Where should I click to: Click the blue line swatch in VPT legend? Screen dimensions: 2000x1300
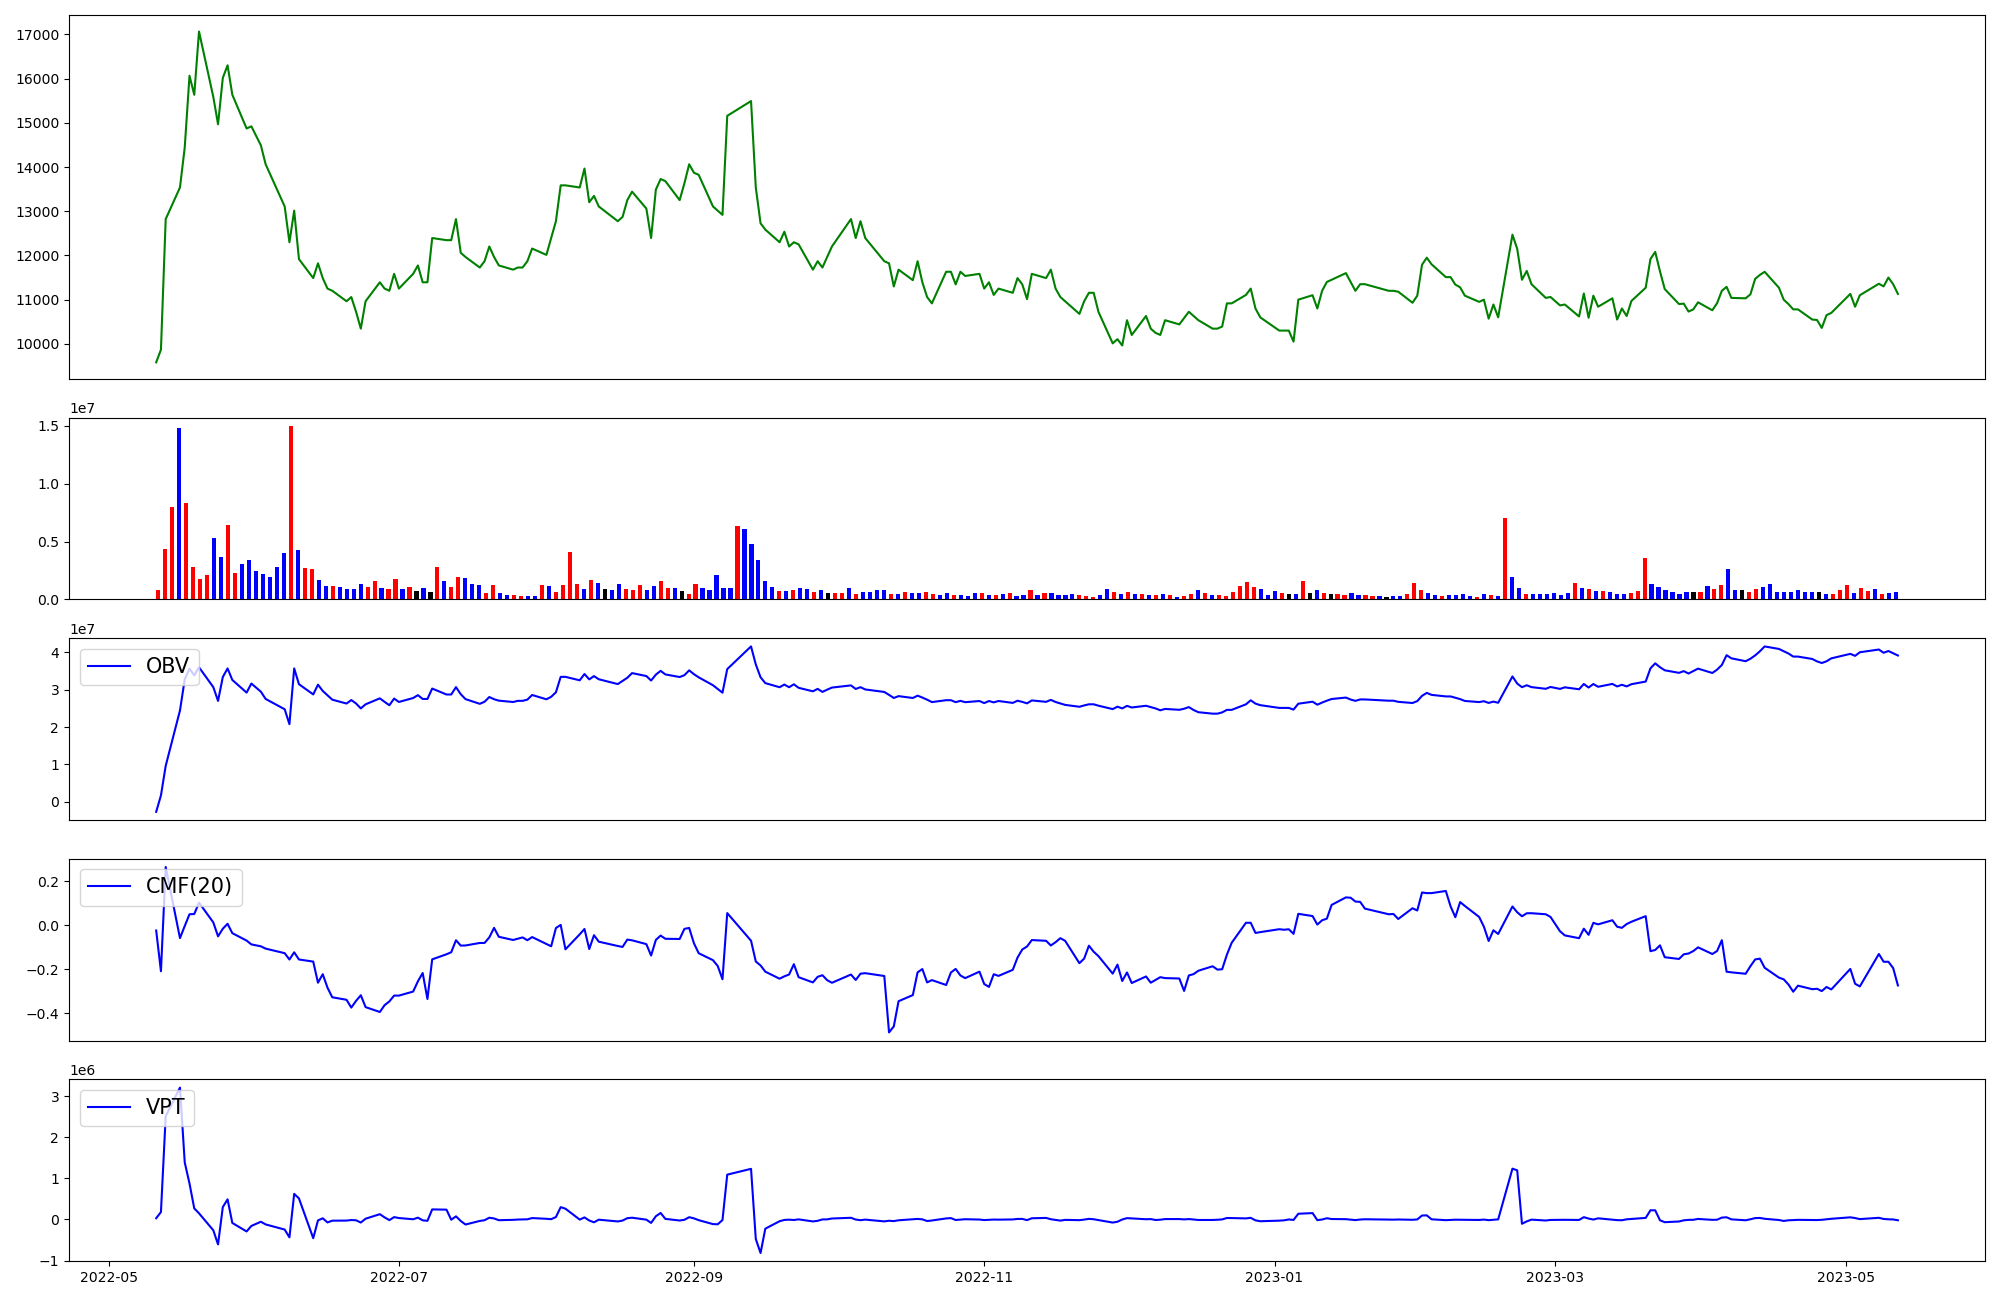click(x=110, y=1107)
